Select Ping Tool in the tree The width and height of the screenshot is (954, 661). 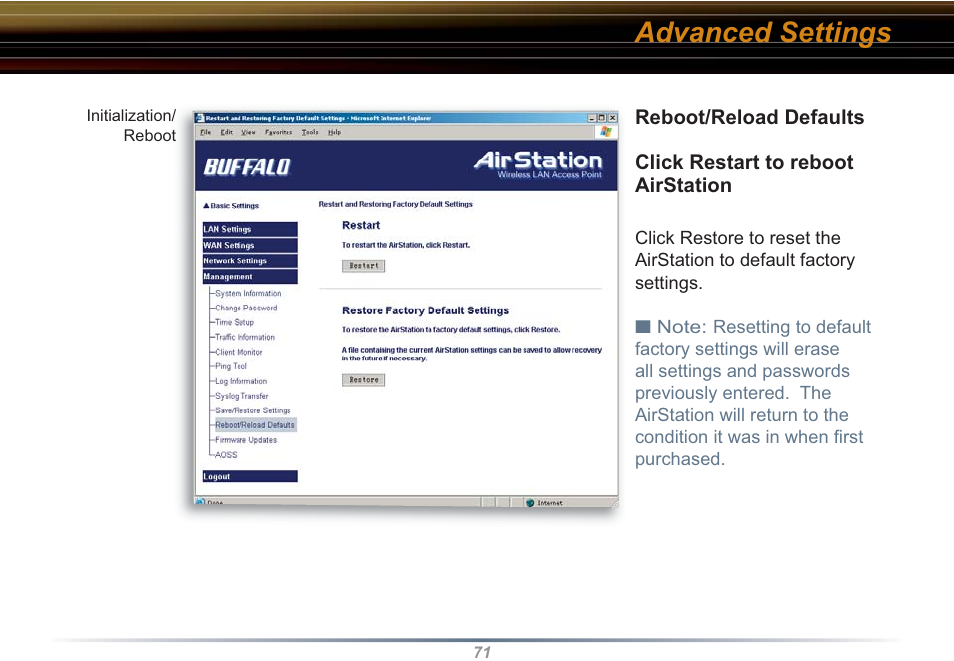click(231, 366)
